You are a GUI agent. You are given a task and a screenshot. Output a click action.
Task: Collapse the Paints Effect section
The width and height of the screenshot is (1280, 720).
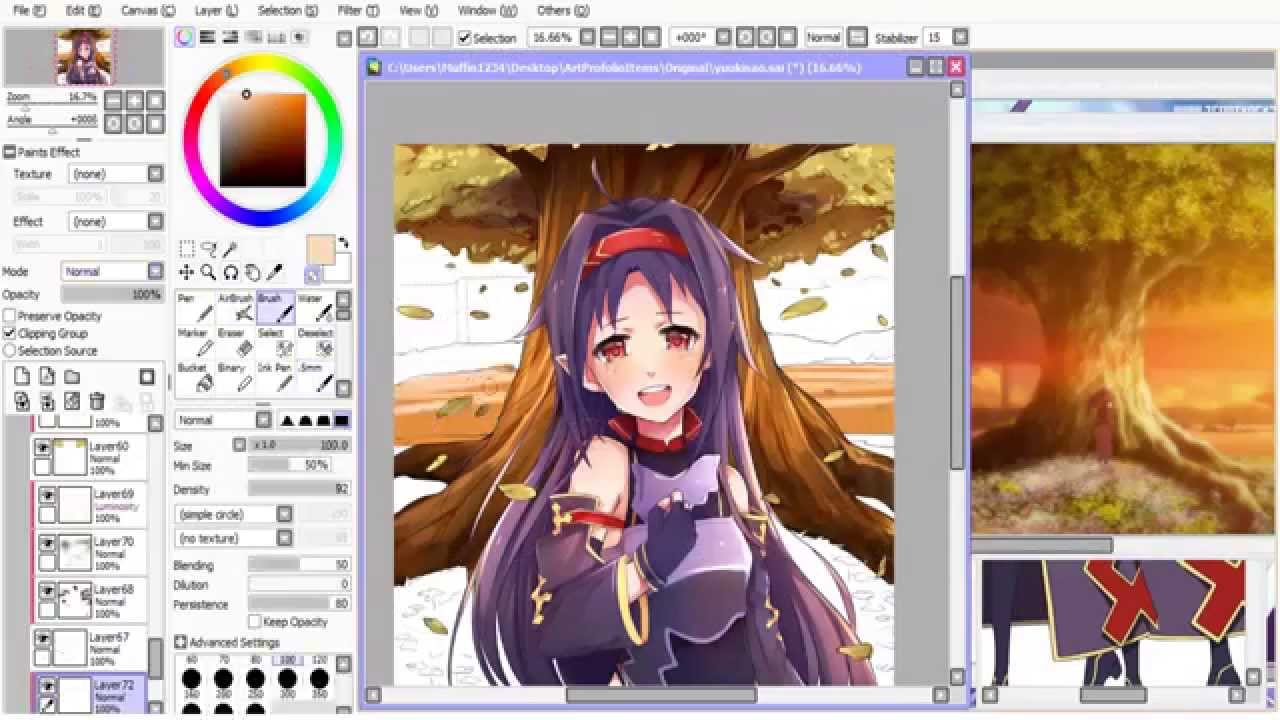pyautogui.click(x=9, y=152)
